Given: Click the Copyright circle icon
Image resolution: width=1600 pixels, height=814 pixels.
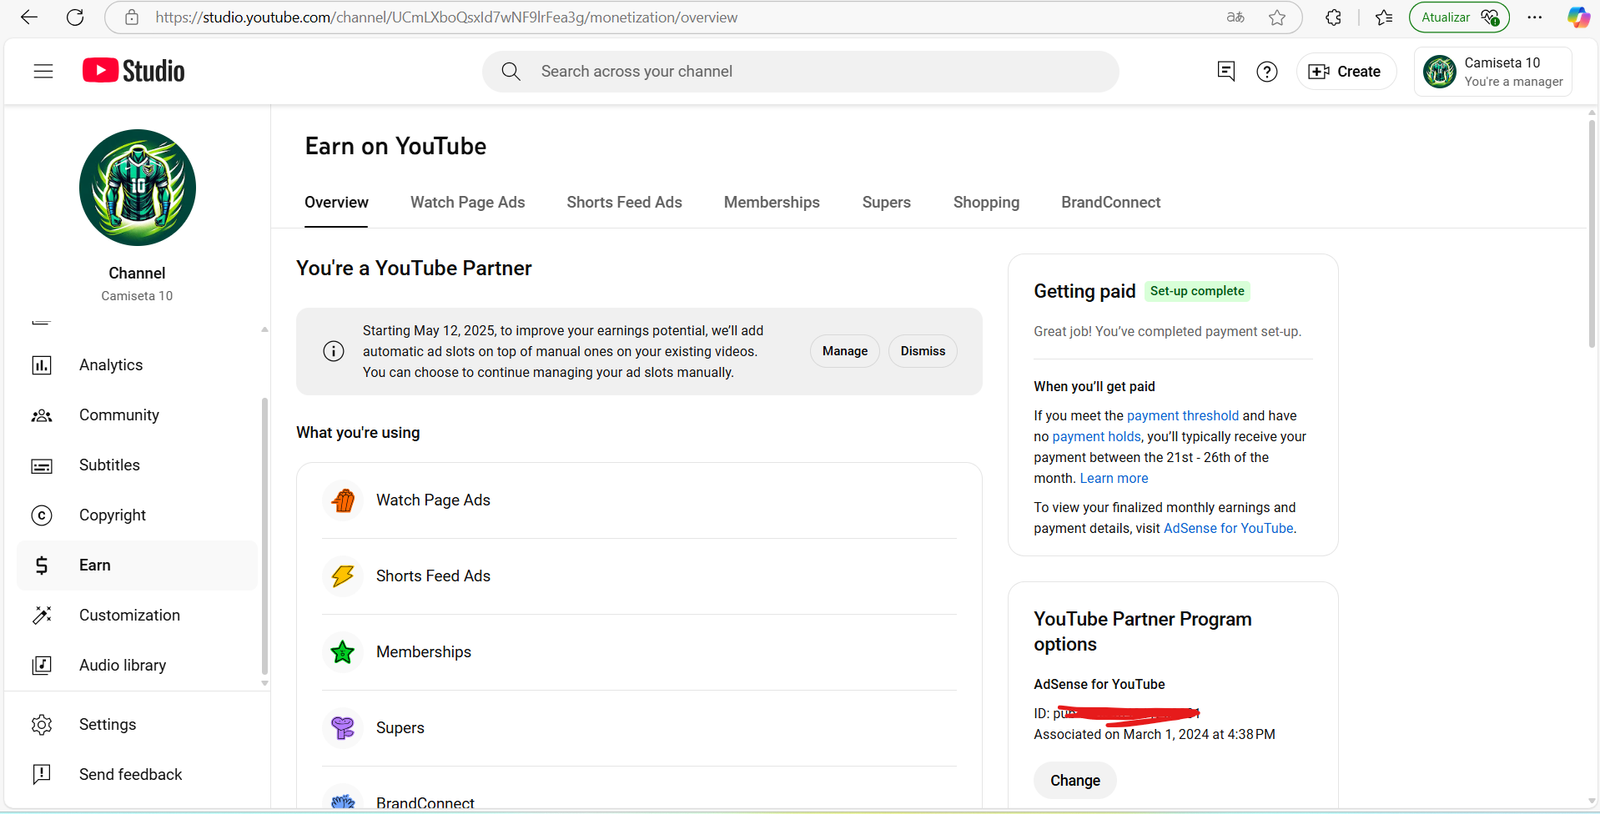Looking at the screenshot, I should (42, 515).
